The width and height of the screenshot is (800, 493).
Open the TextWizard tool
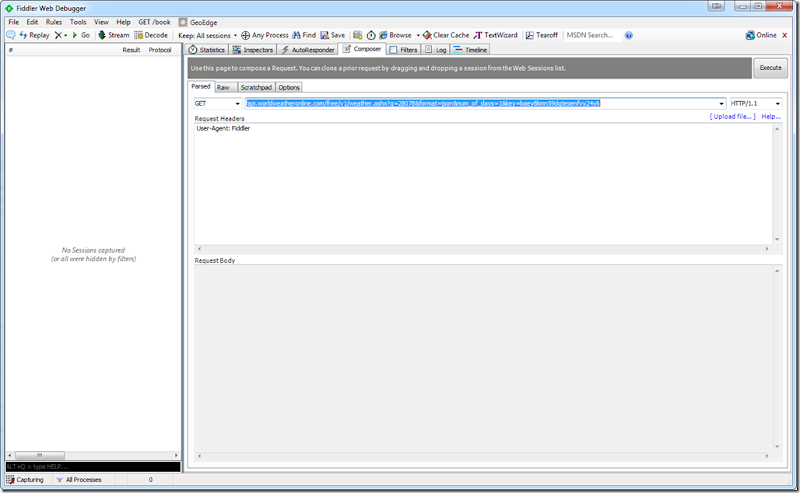pos(495,35)
